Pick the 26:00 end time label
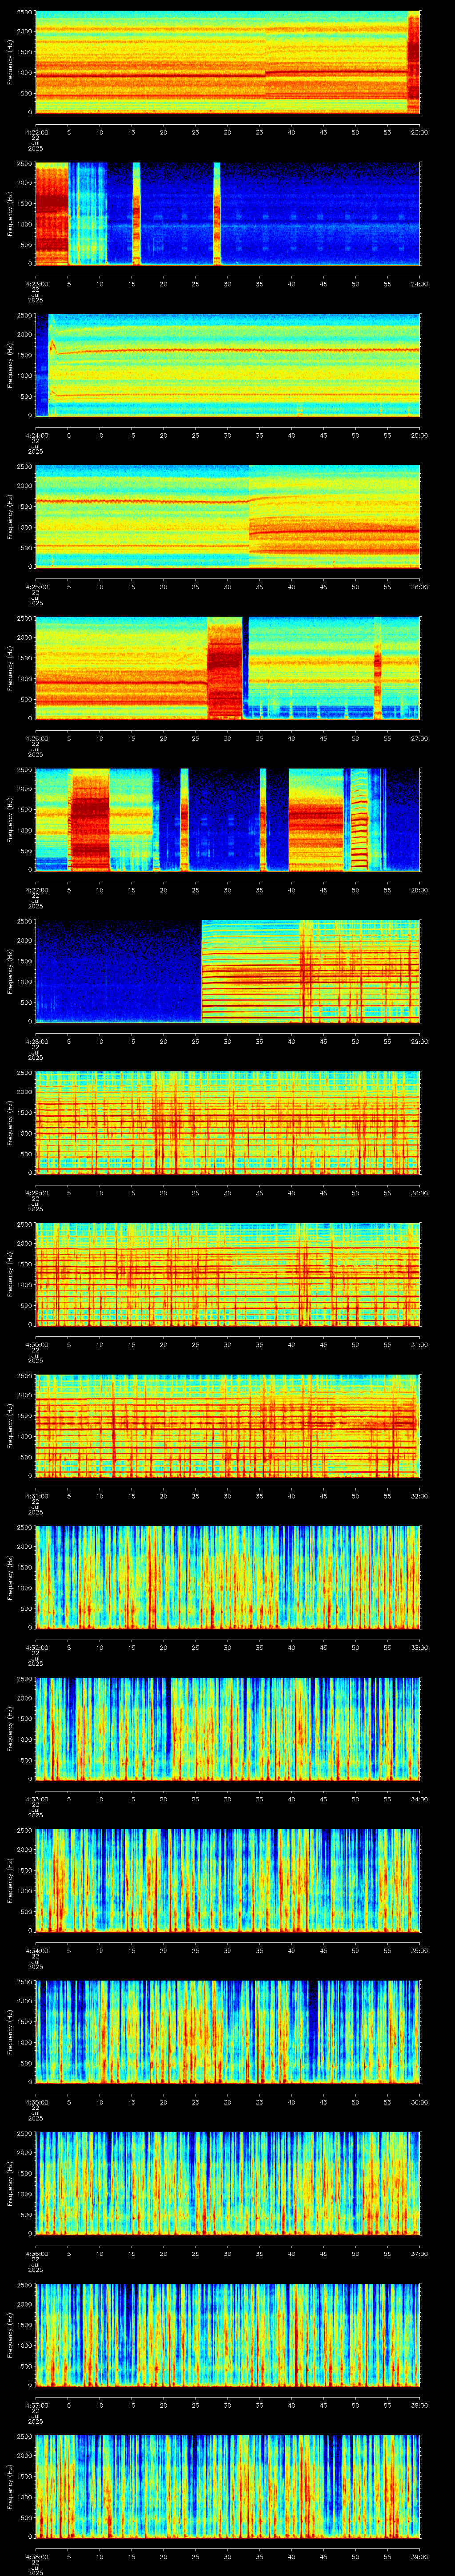 pos(419,586)
